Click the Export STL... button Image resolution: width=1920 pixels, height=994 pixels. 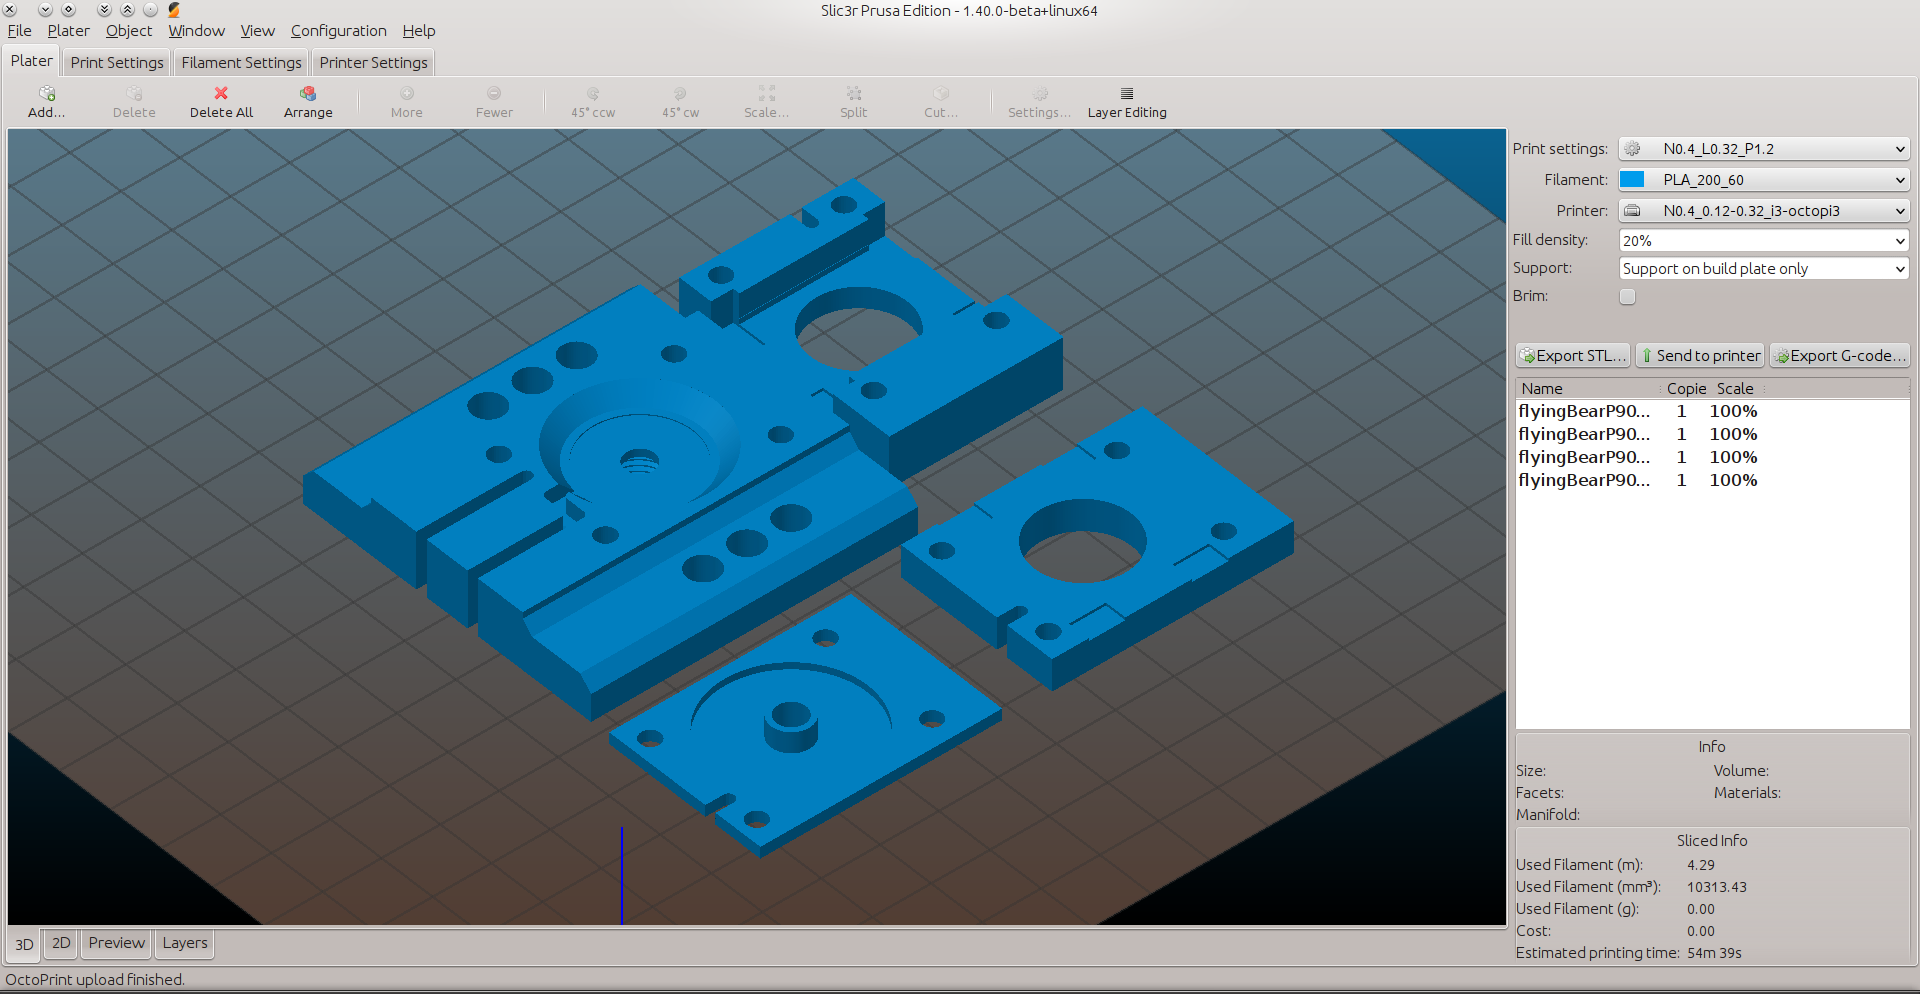click(1573, 356)
